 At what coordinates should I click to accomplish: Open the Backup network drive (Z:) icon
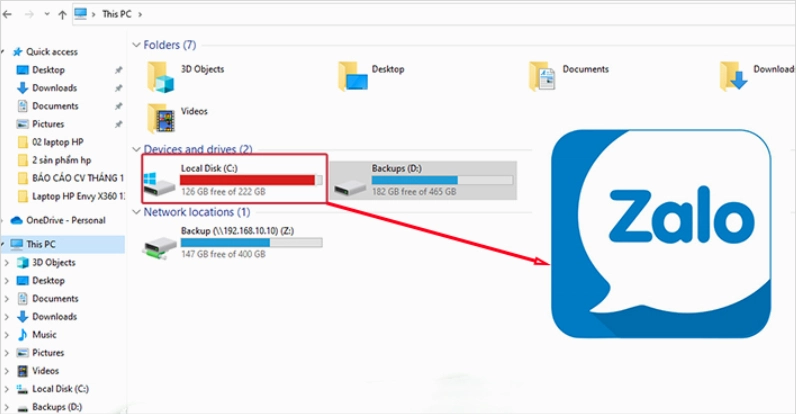159,243
